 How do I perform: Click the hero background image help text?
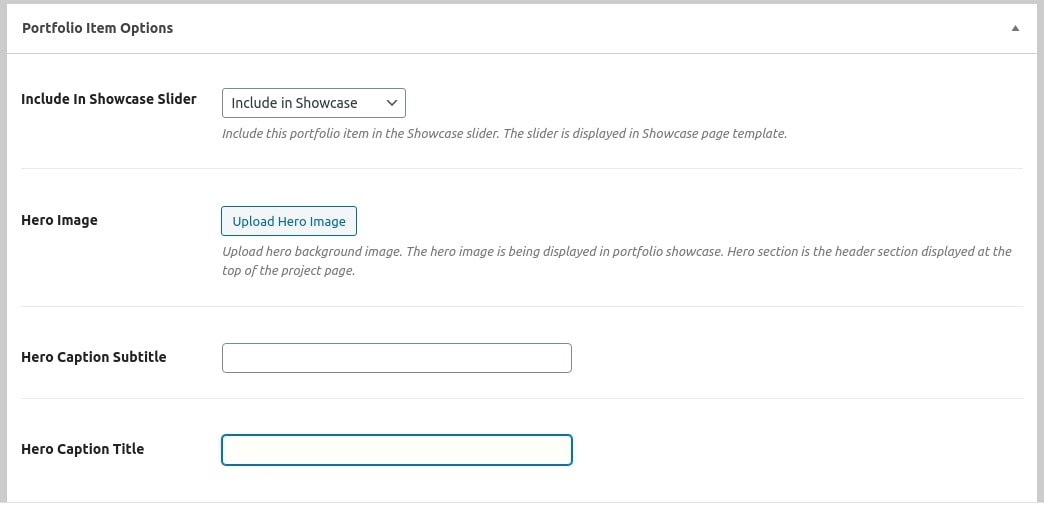(616, 252)
